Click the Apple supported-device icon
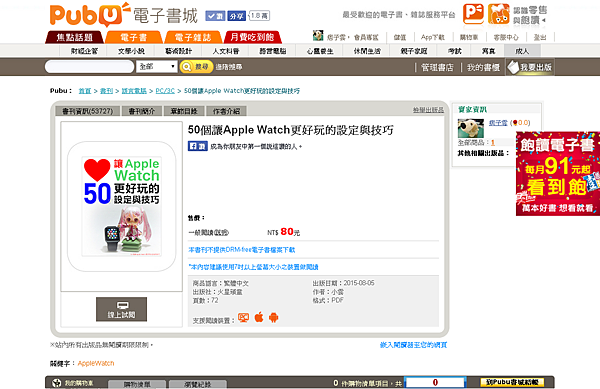Screen dimensions: 600x389 tap(259, 317)
